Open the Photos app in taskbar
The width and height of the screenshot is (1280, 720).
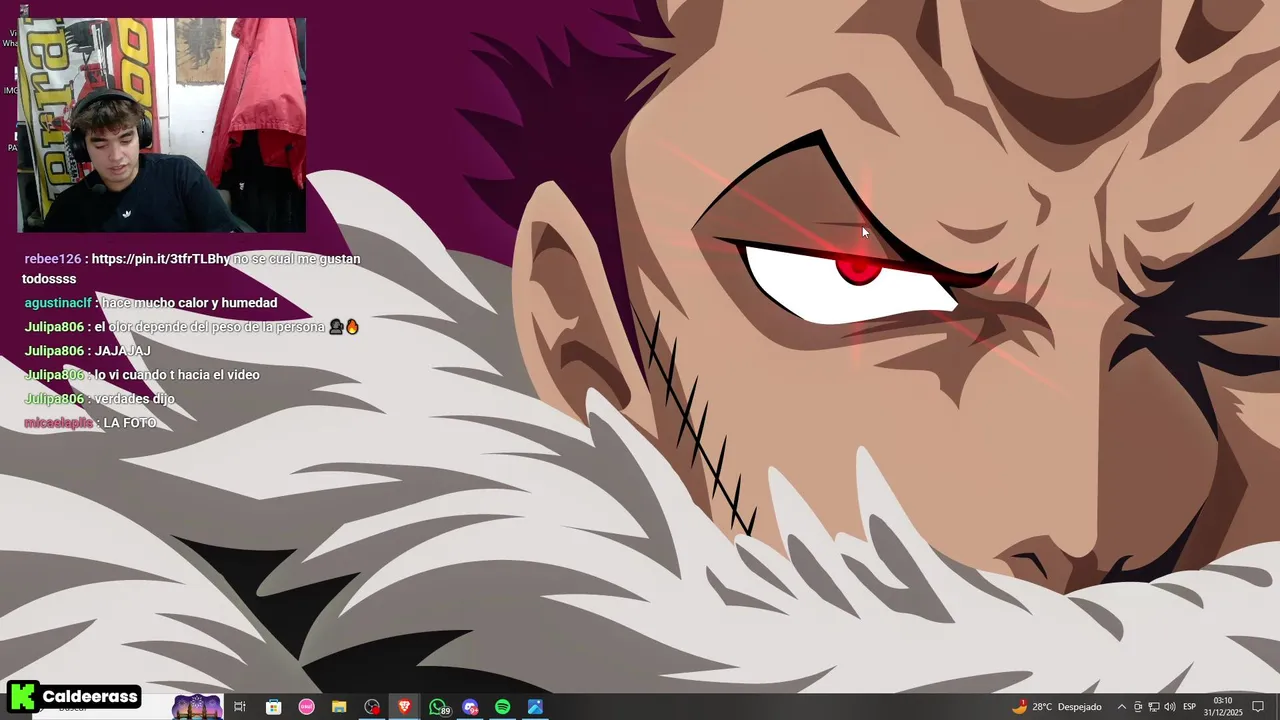(535, 707)
